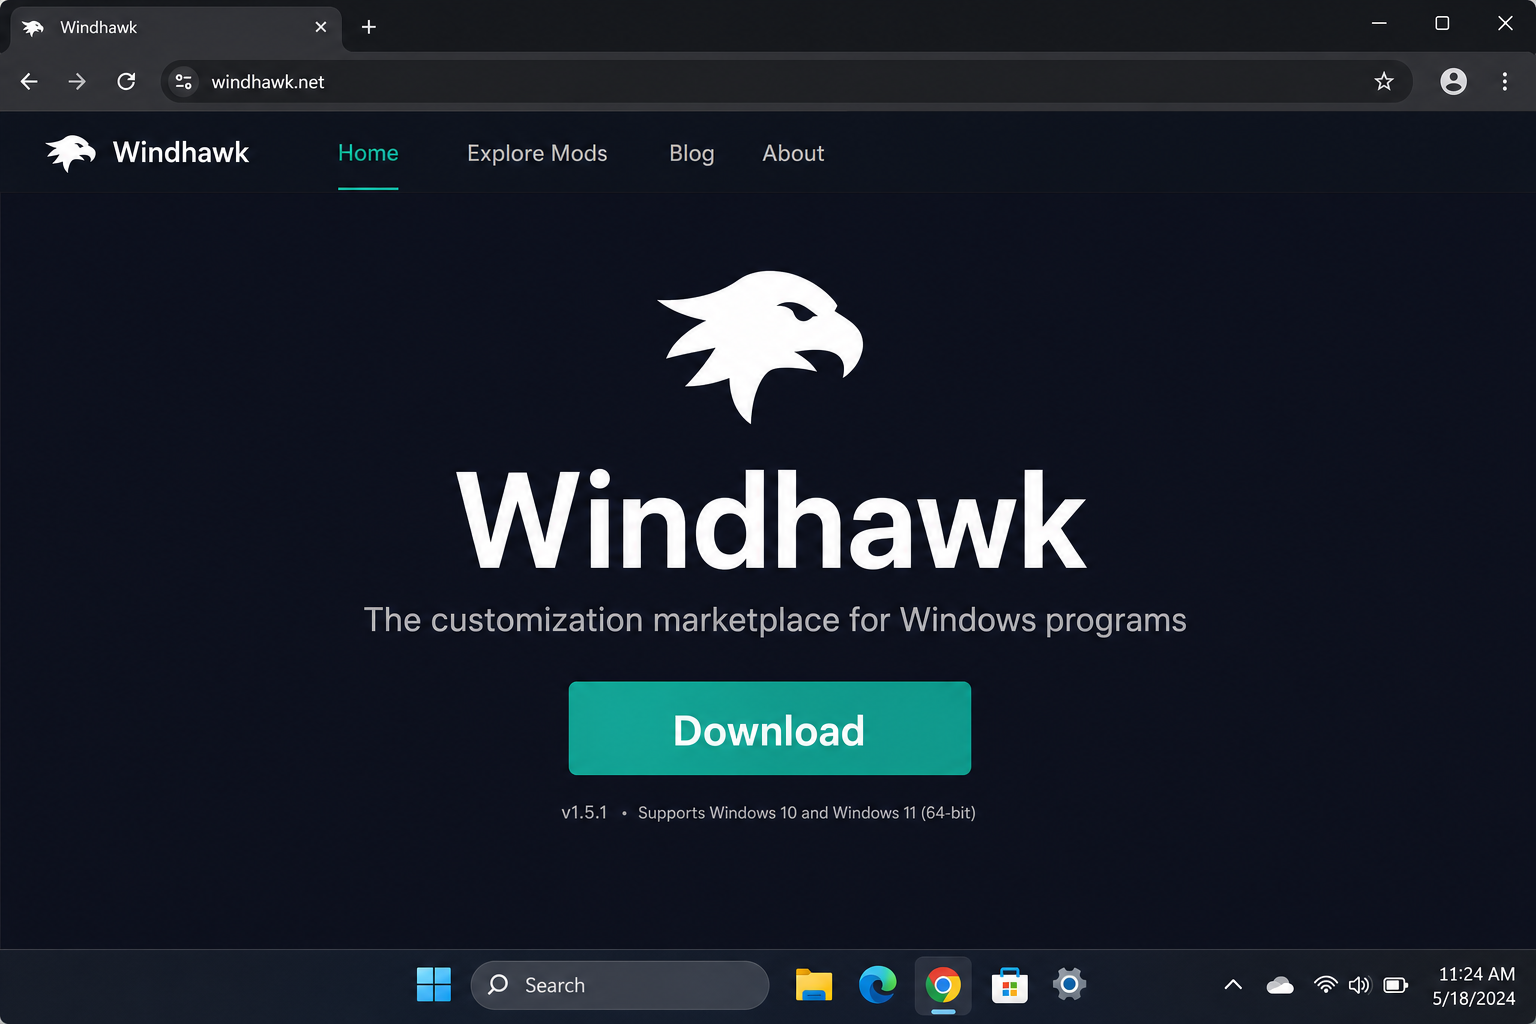Click the browser forward arrow
The width and height of the screenshot is (1536, 1024).
pyautogui.click(x=77, y=81)
